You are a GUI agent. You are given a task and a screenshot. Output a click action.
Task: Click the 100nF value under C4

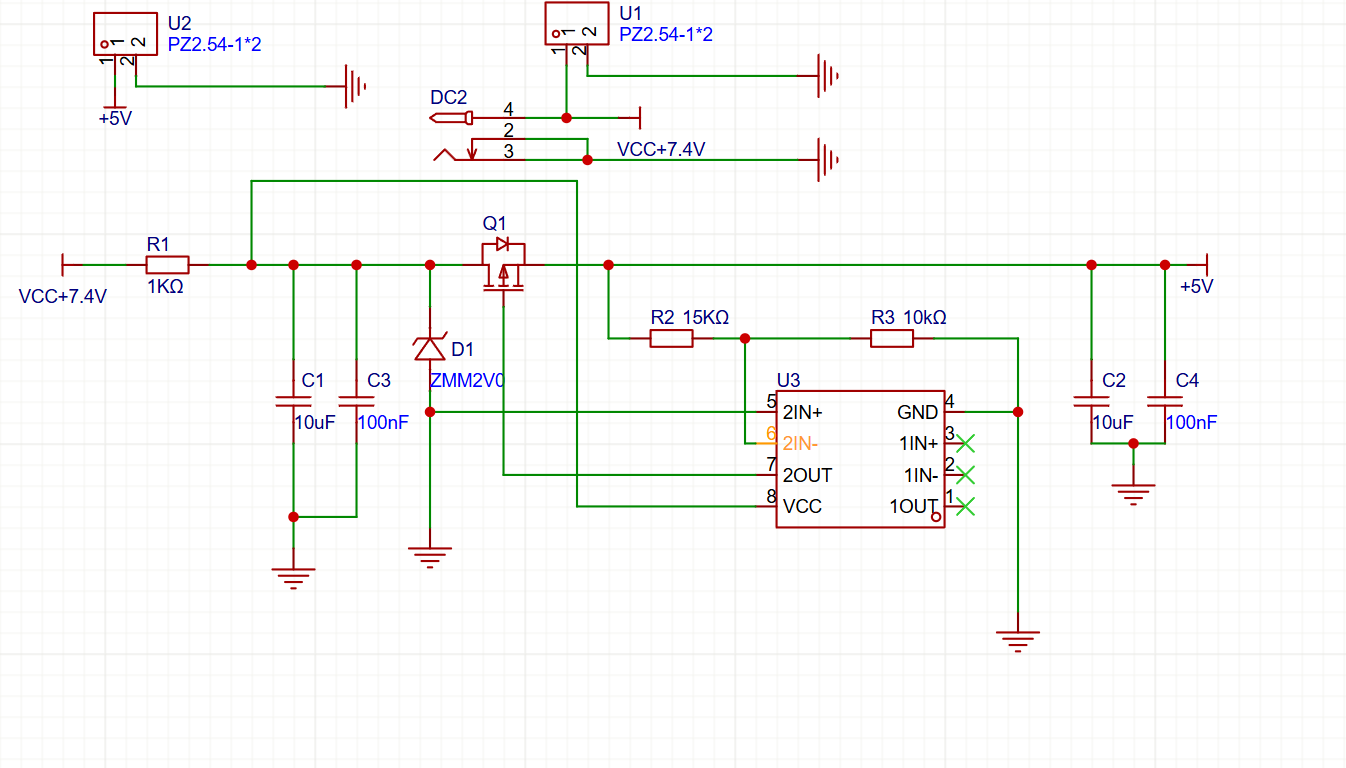point(1191,423)
